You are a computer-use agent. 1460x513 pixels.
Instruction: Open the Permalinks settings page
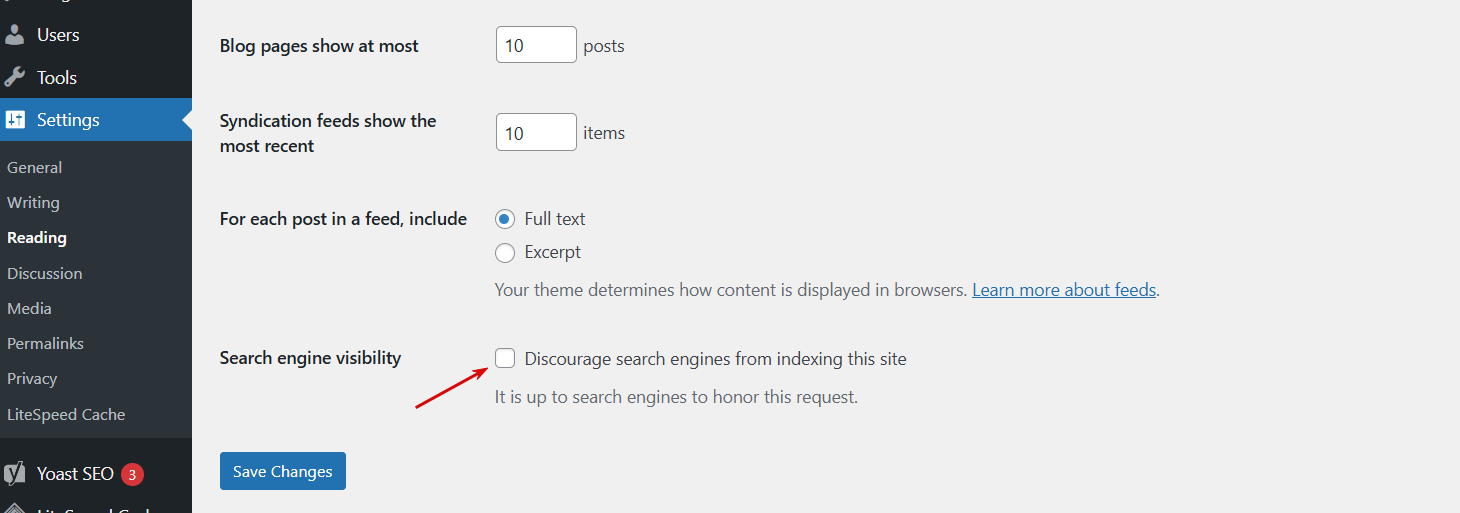(x=46, y=343)
